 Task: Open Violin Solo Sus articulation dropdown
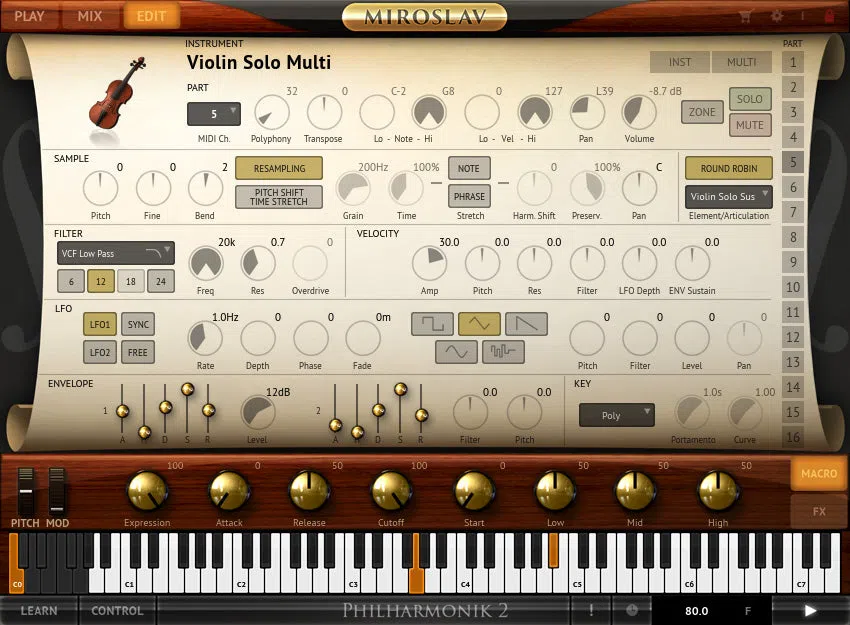[729, 197]
